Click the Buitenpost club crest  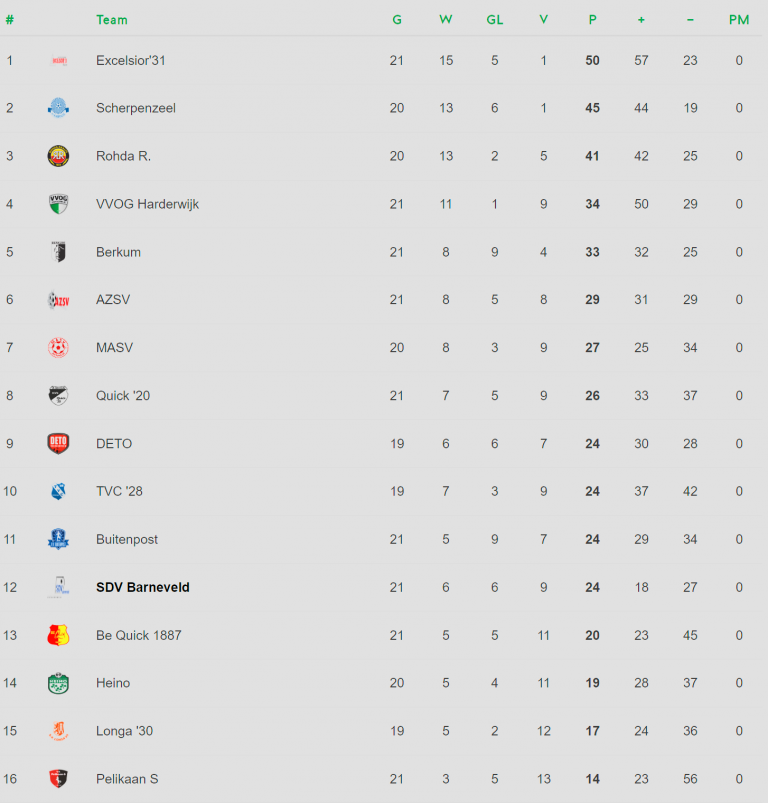coord(58,539)
